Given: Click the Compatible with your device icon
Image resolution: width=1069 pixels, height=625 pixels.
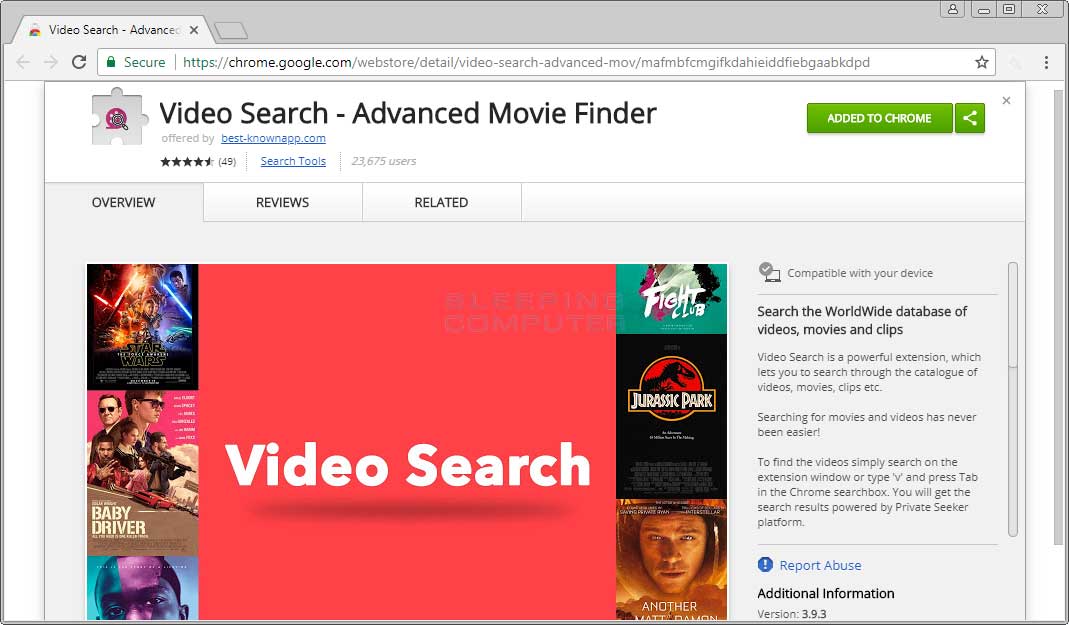Looking at the screenshot, I should 770,273.
